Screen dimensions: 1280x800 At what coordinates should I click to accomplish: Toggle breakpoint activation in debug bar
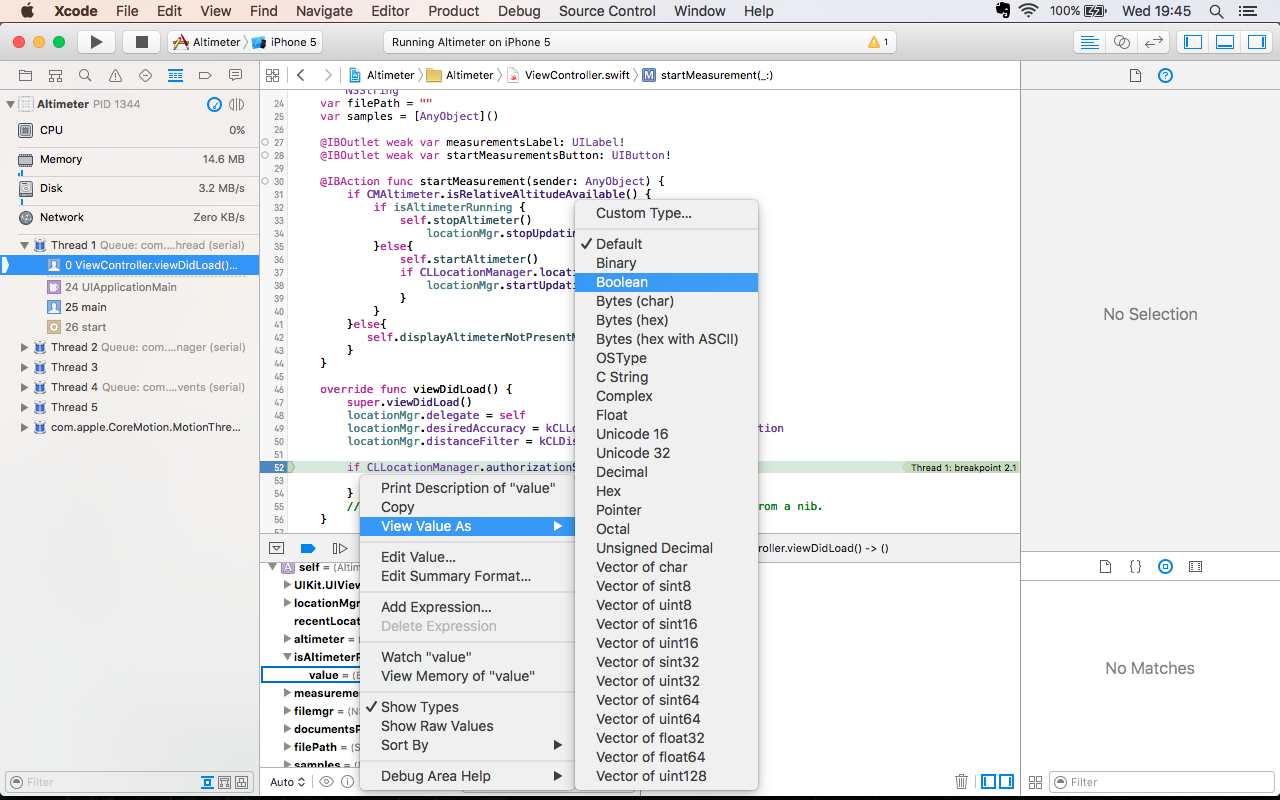click(x=308, y=548)
